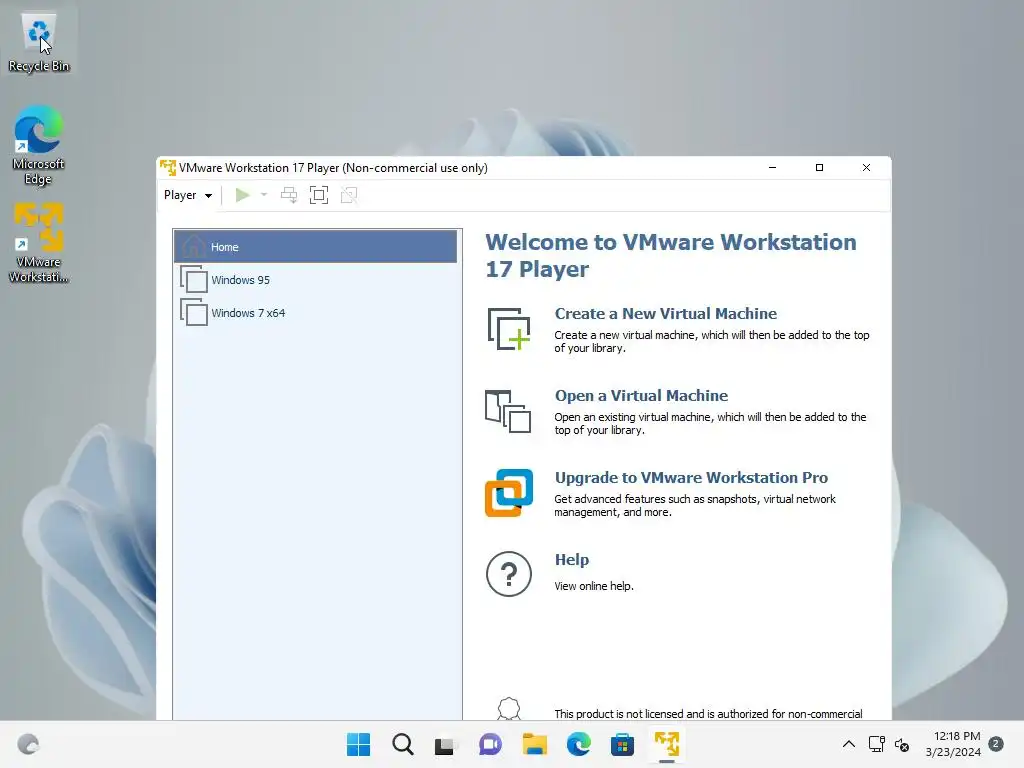Viewport: 1024px width, 768px height.
Task: Open taskbar Search
Action: click(403, 744)
